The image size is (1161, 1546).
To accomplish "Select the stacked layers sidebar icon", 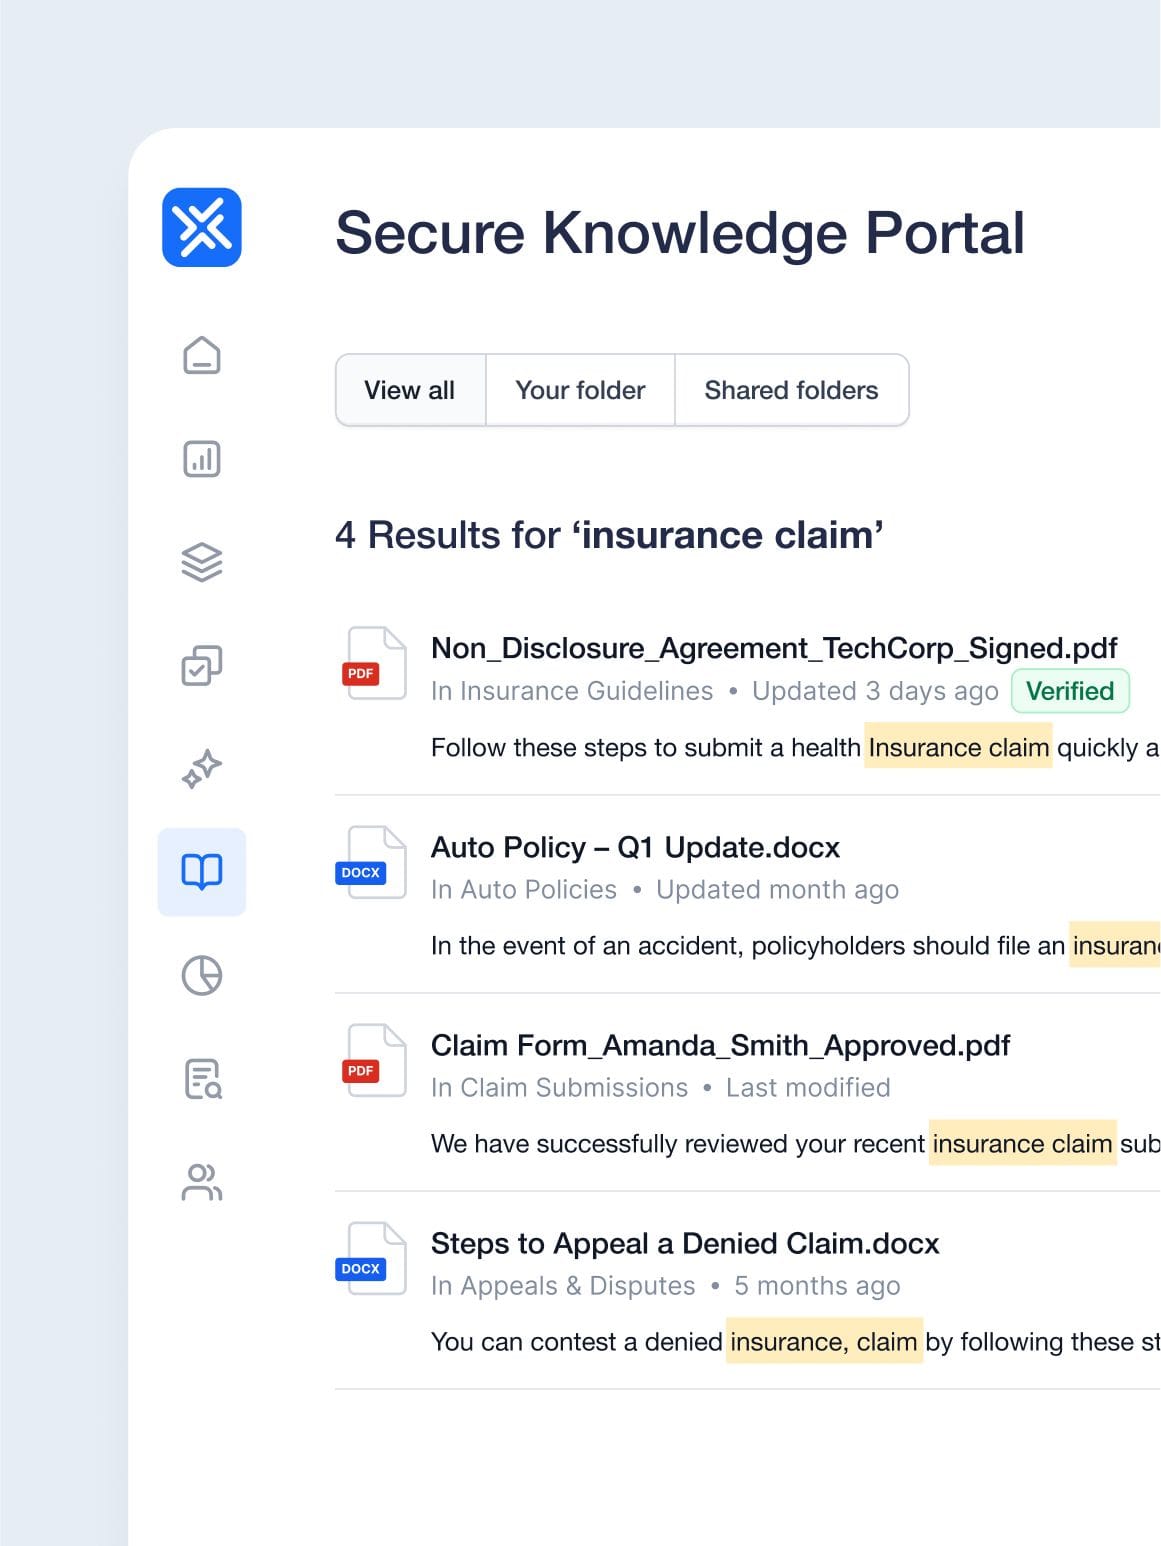I will tap(202, 562).
